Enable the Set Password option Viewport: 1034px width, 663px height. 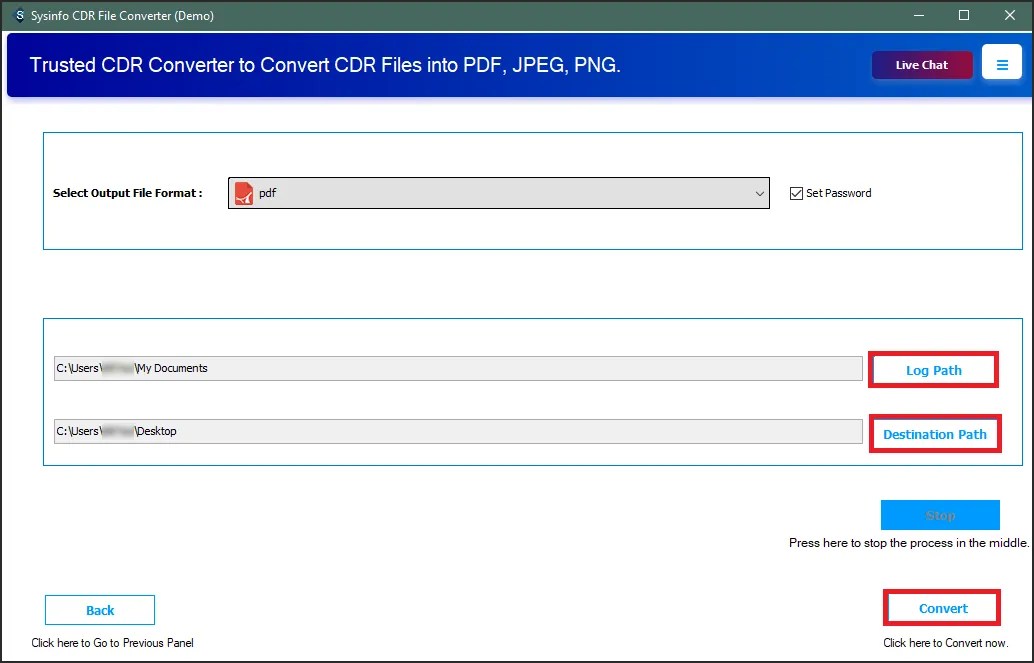pos(796,193)
